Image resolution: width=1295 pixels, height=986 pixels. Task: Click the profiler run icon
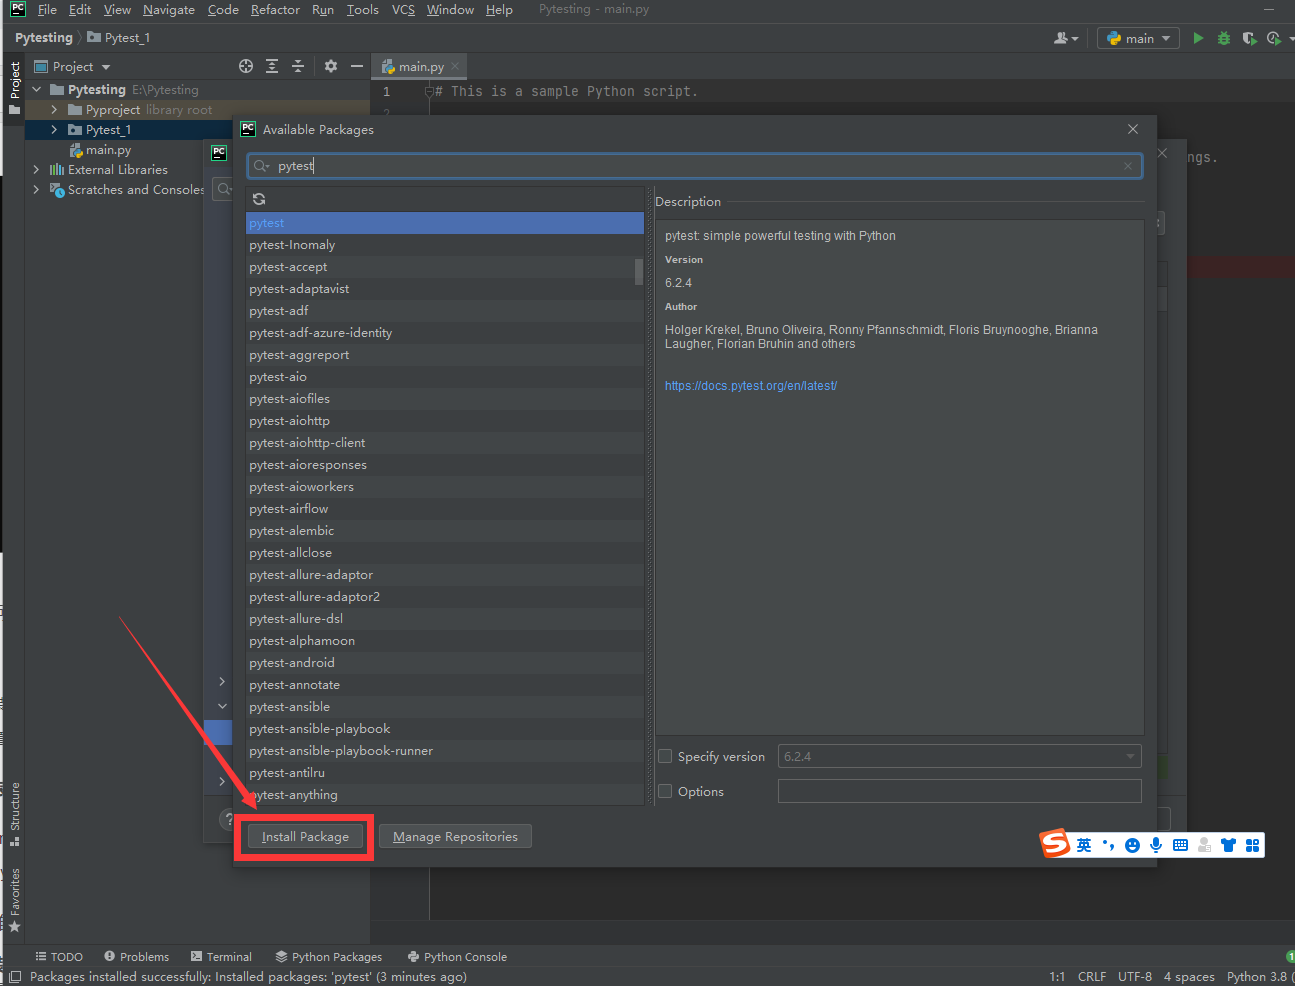click(x=1274, y=38)
